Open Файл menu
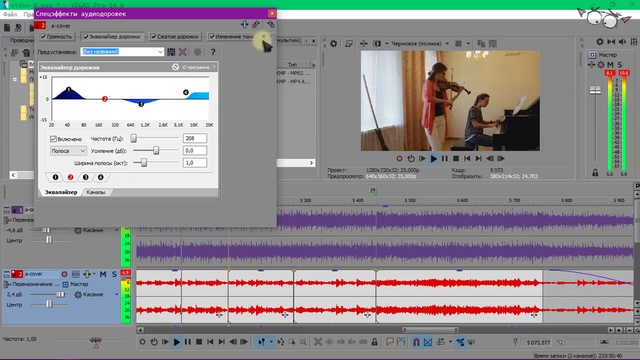640x360 pixels. (x=10, y=14)
